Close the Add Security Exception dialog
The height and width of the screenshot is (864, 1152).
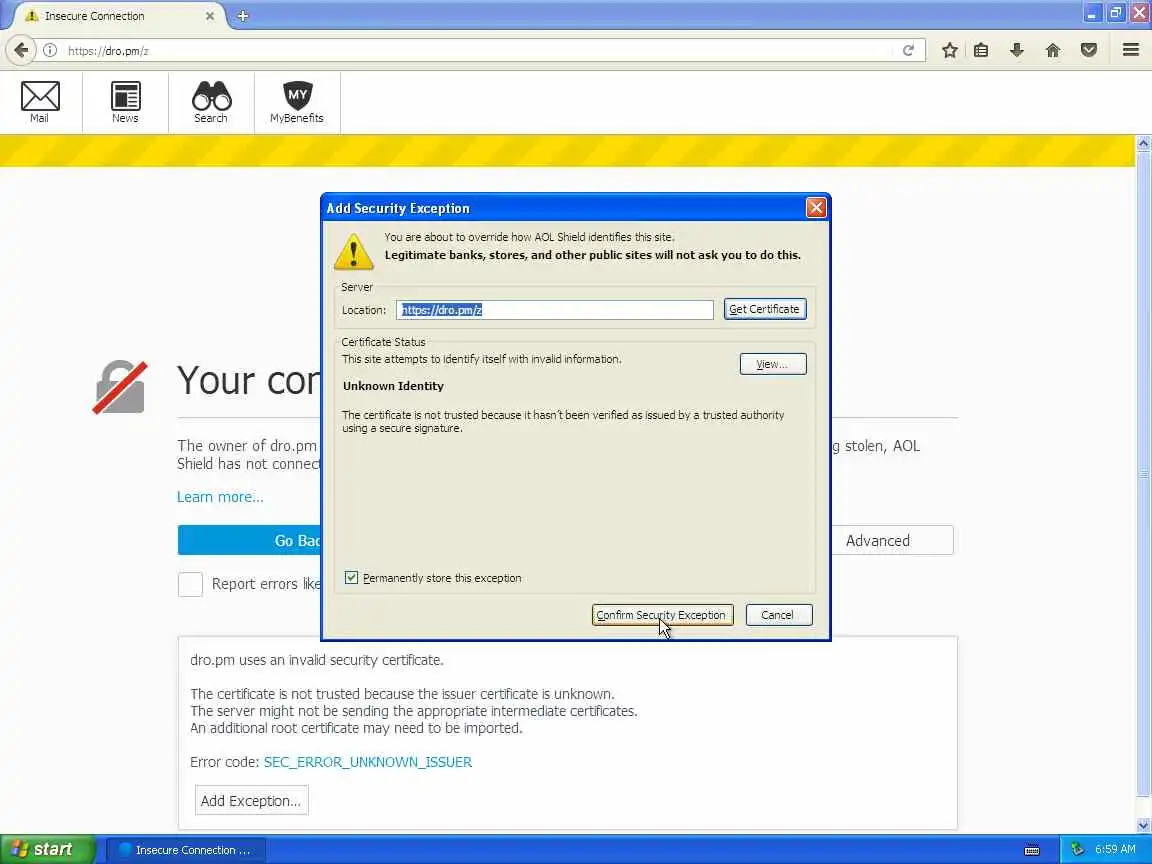coord(816,208)
